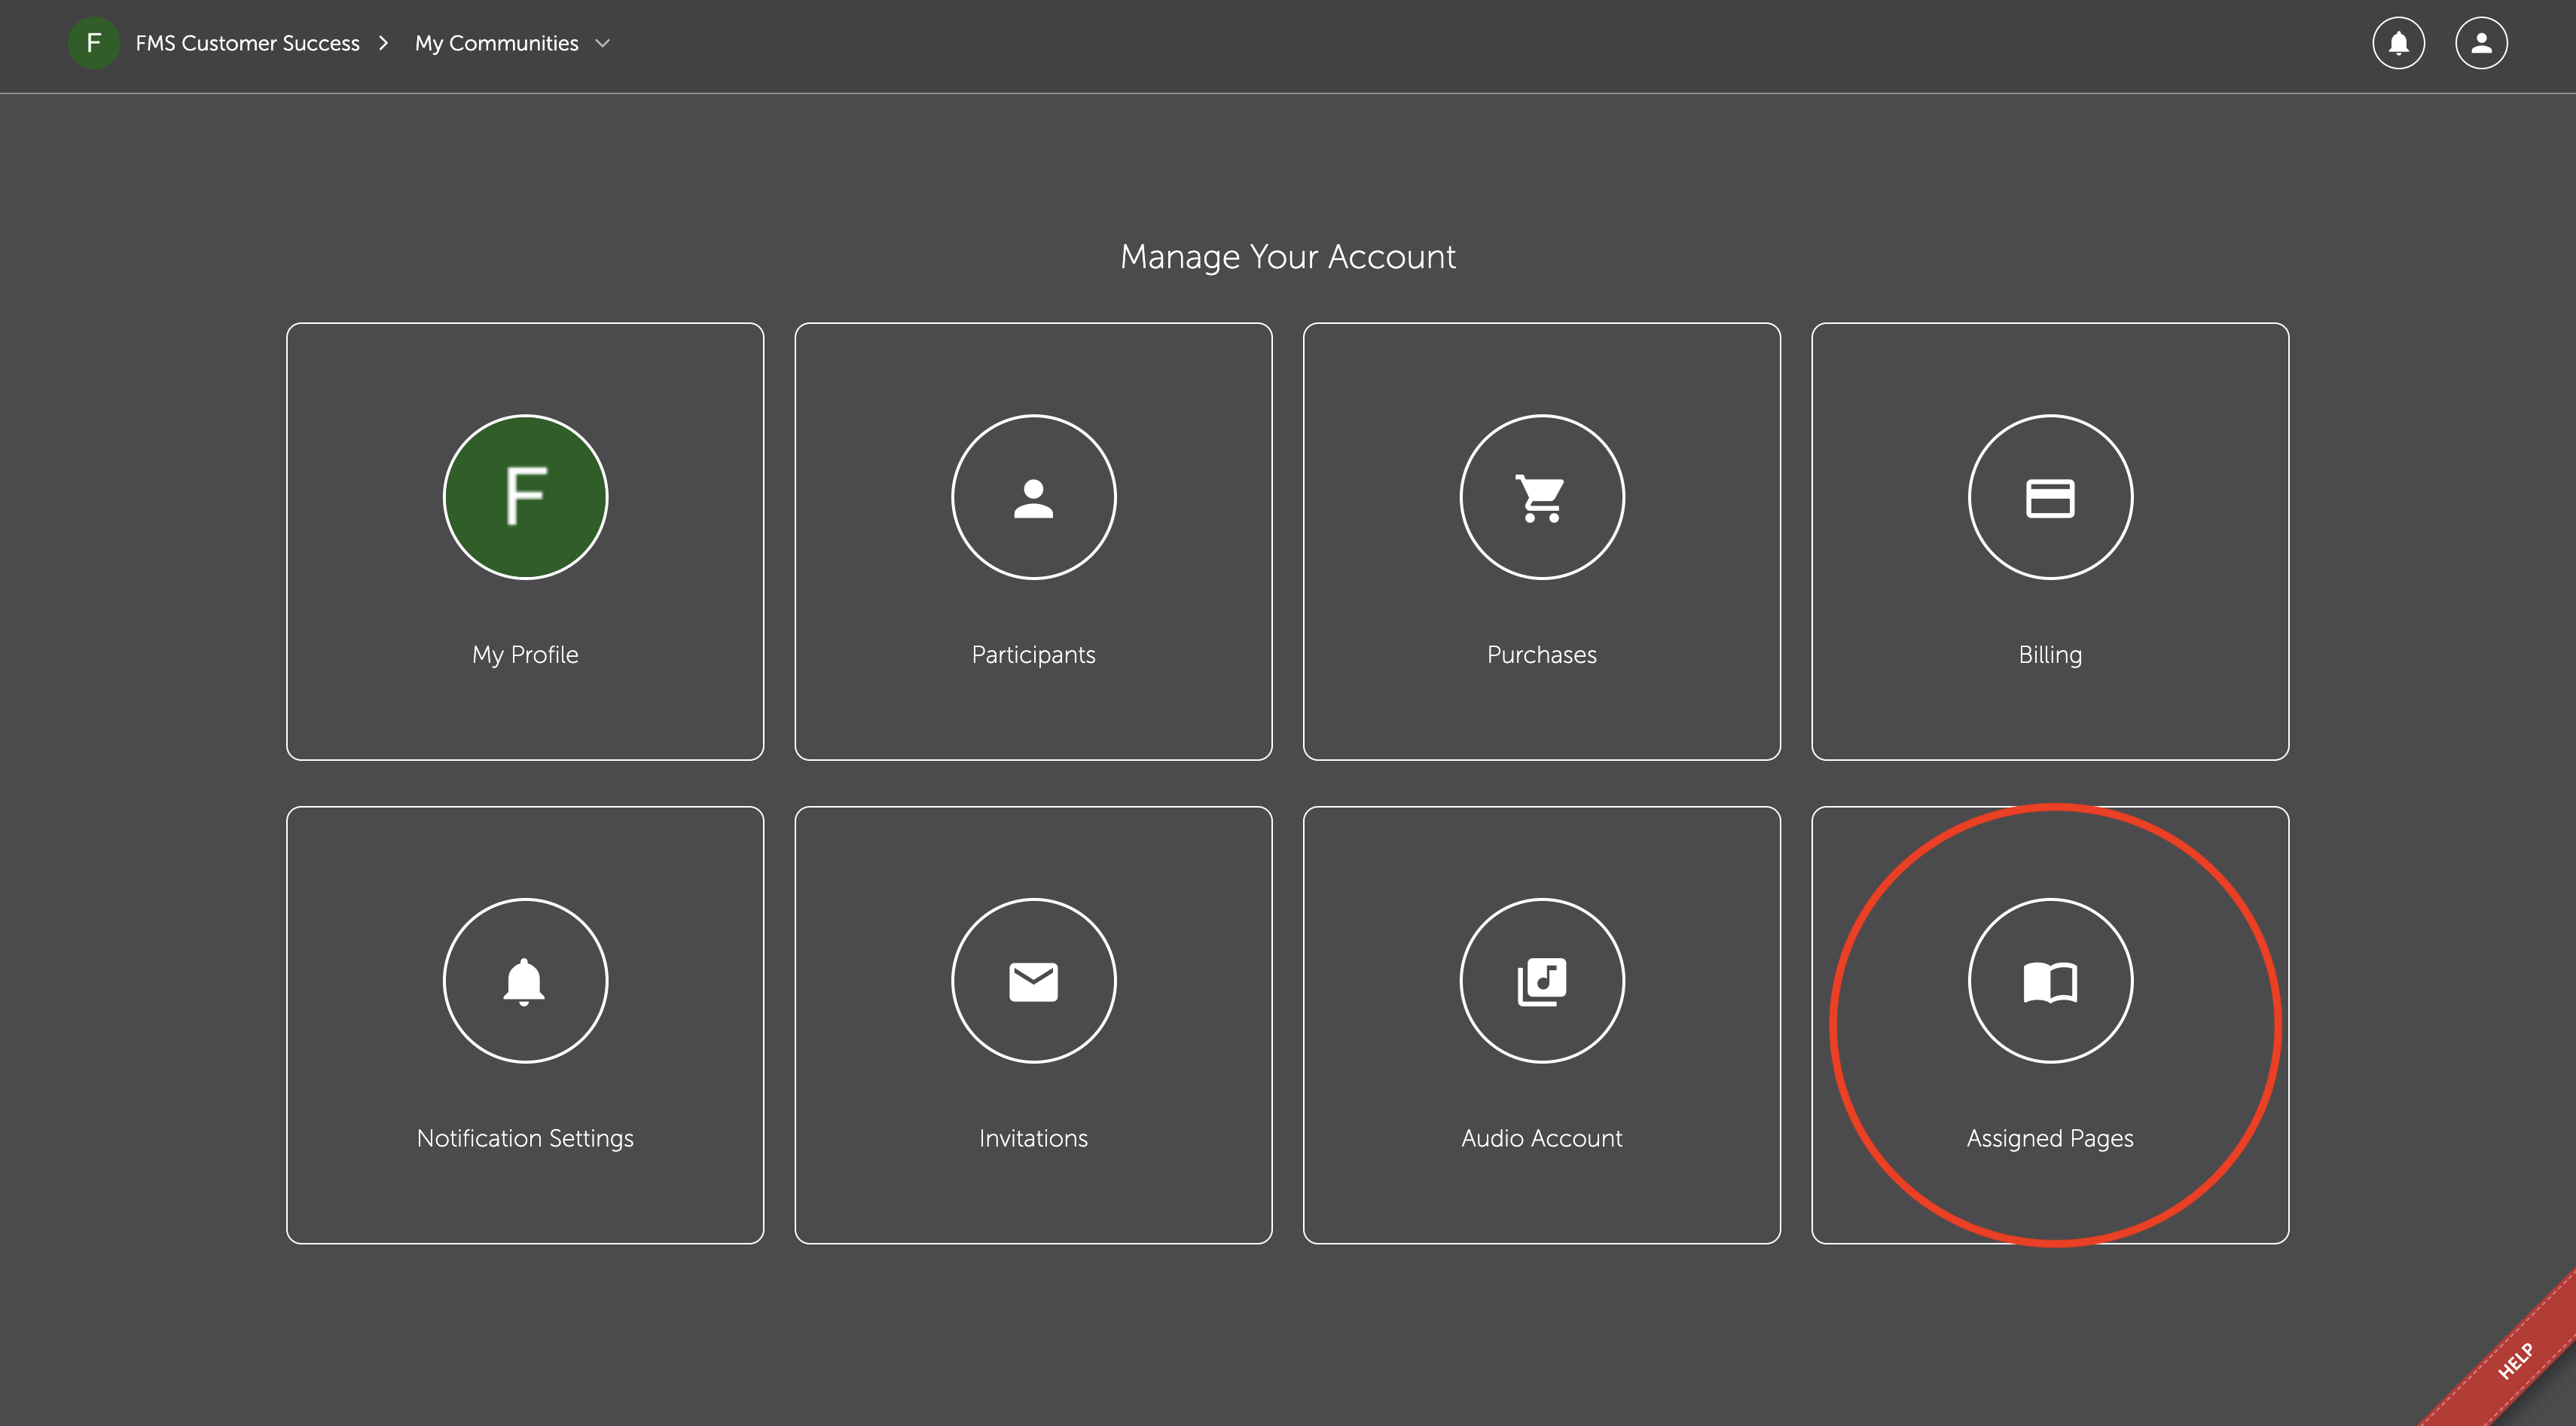The width and height of the screenshot is (2576, 1426).
Task: Click the green F logo in the header
Action: (x=94, y=43)
